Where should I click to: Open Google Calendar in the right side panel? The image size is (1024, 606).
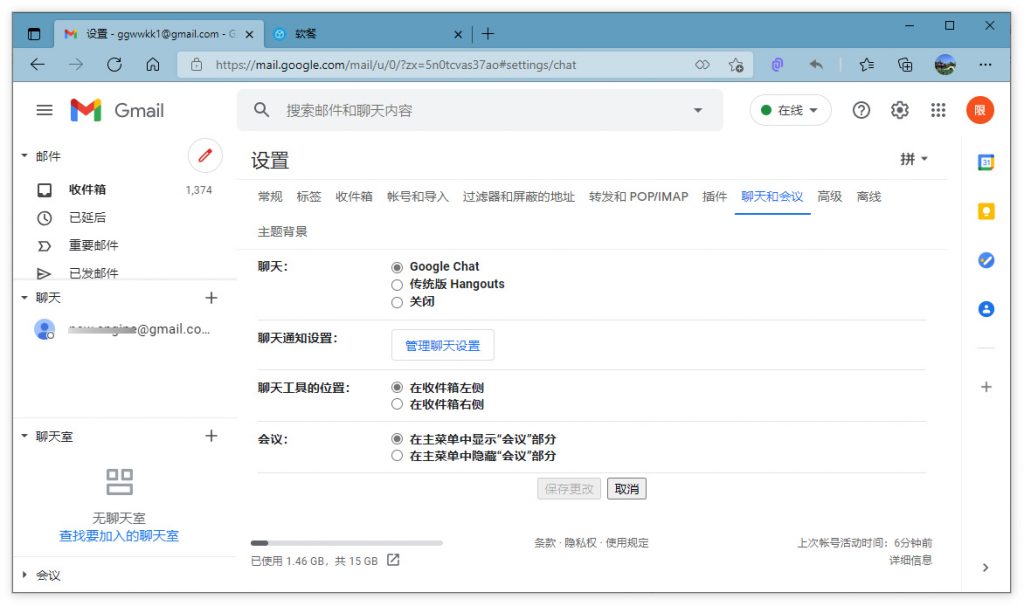click(986, 160)
